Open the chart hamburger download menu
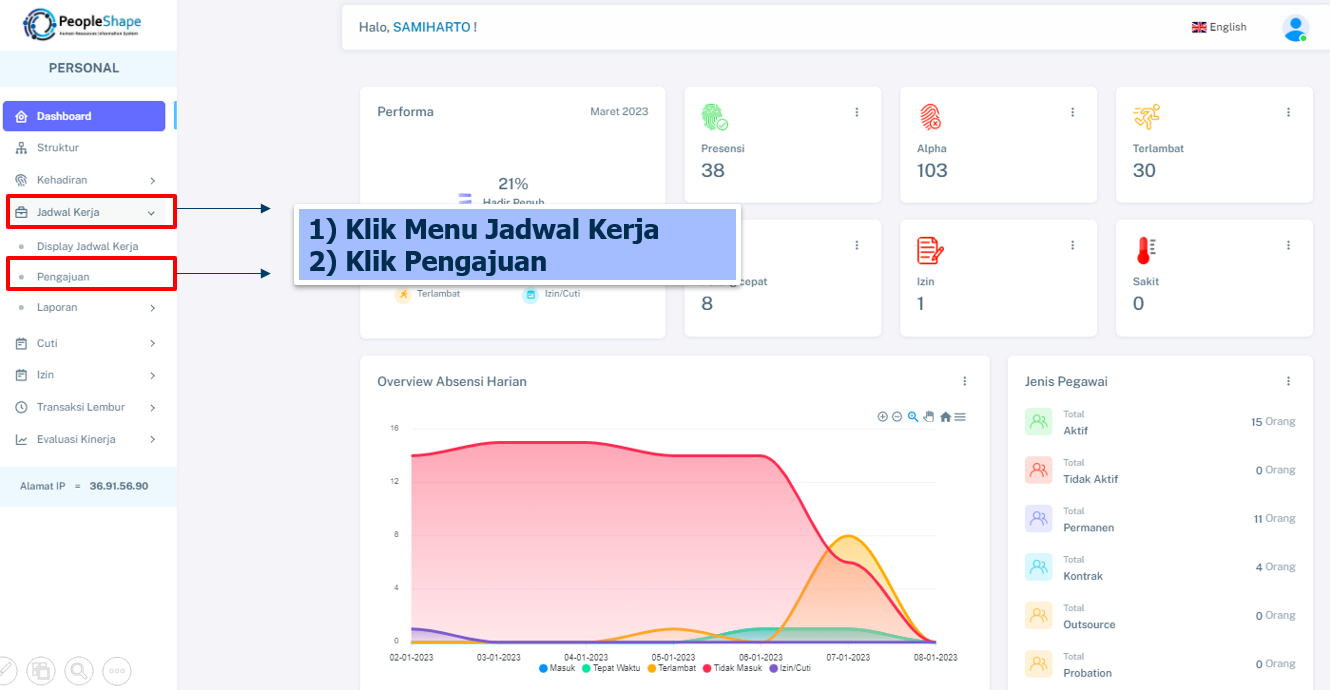This screenshot has width=1330, height=690. (x=960, y=417)
